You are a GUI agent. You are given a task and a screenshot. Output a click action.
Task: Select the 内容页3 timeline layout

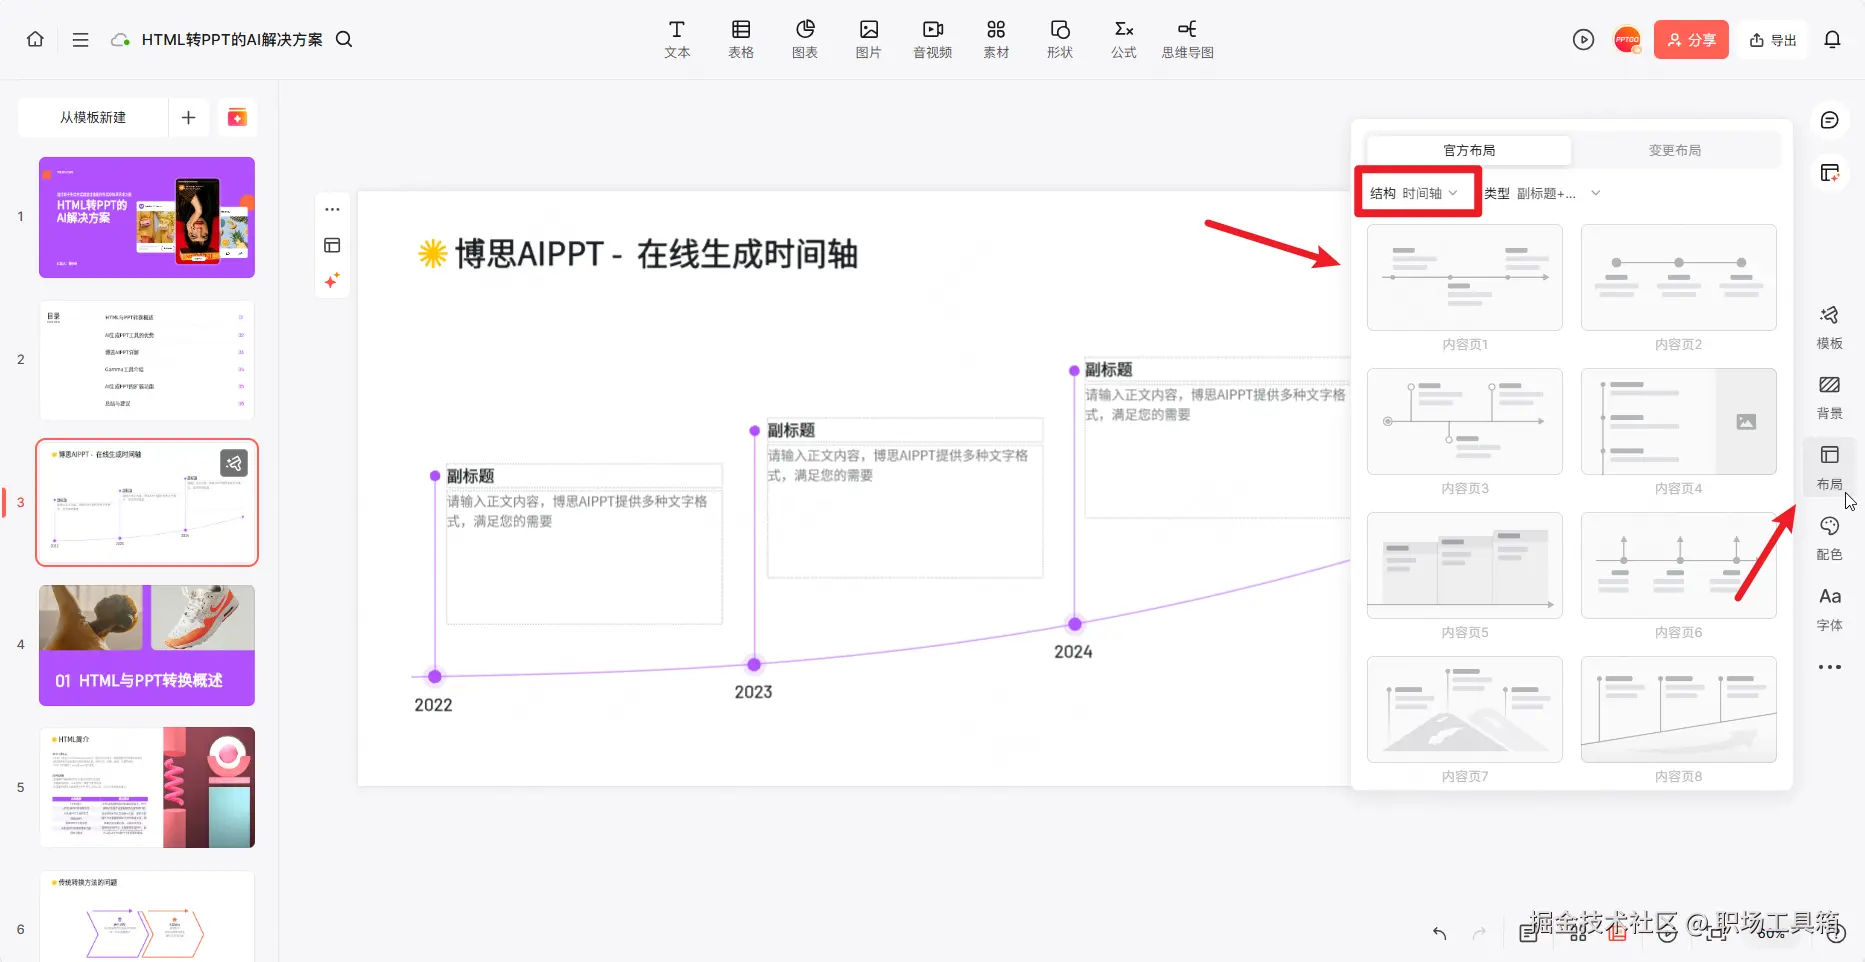(1465, 422)
